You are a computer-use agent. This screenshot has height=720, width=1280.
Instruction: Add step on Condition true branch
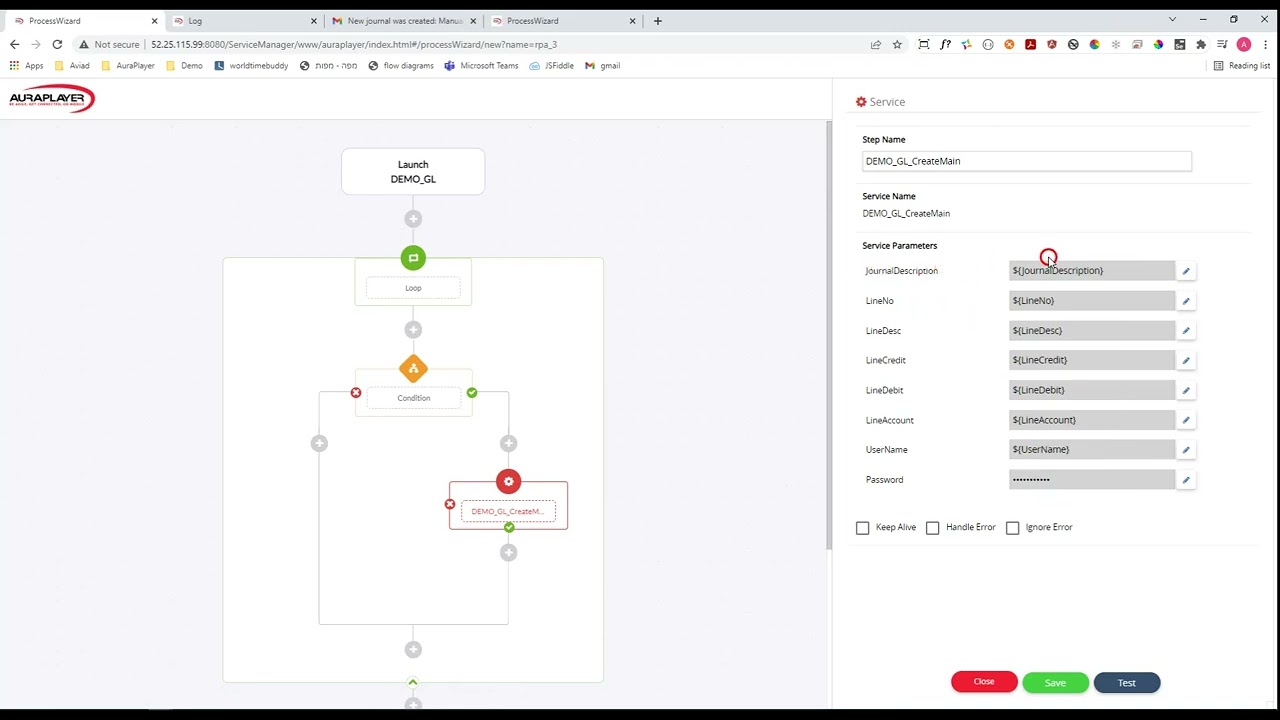coord(508,443)
